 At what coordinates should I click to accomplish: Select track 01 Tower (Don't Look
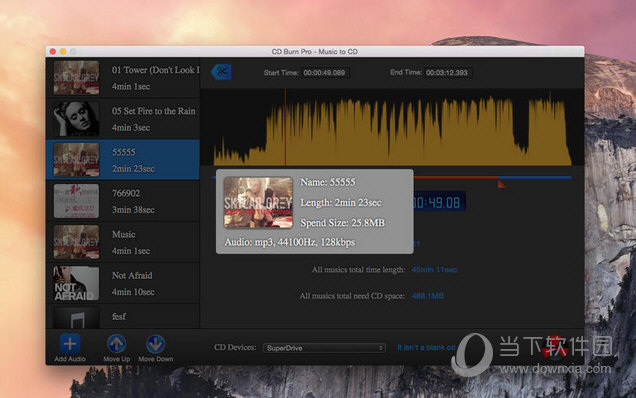tap(123, 77)
